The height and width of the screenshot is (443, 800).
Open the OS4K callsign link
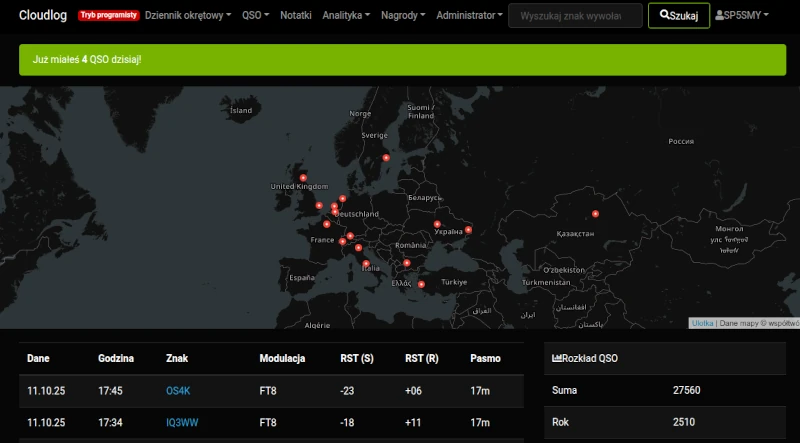click(177, 391)
